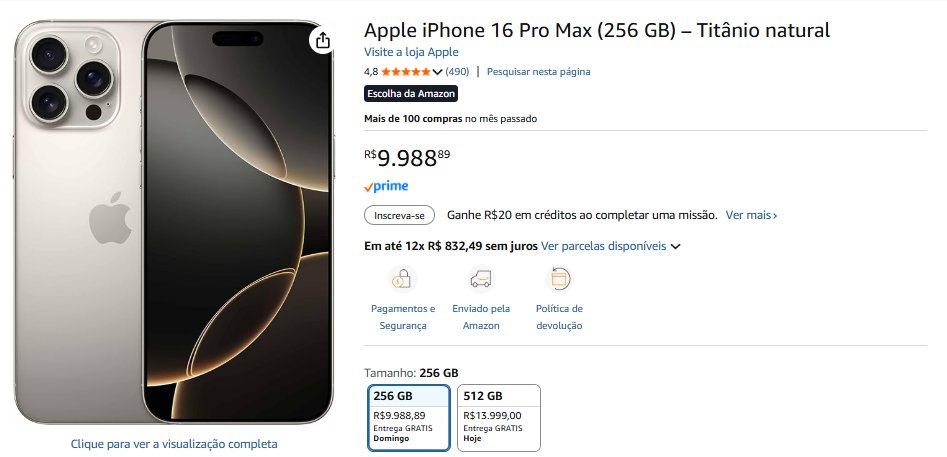
Task: Open the Pagamentos e Segurança text link
Action: coord(403,317)
